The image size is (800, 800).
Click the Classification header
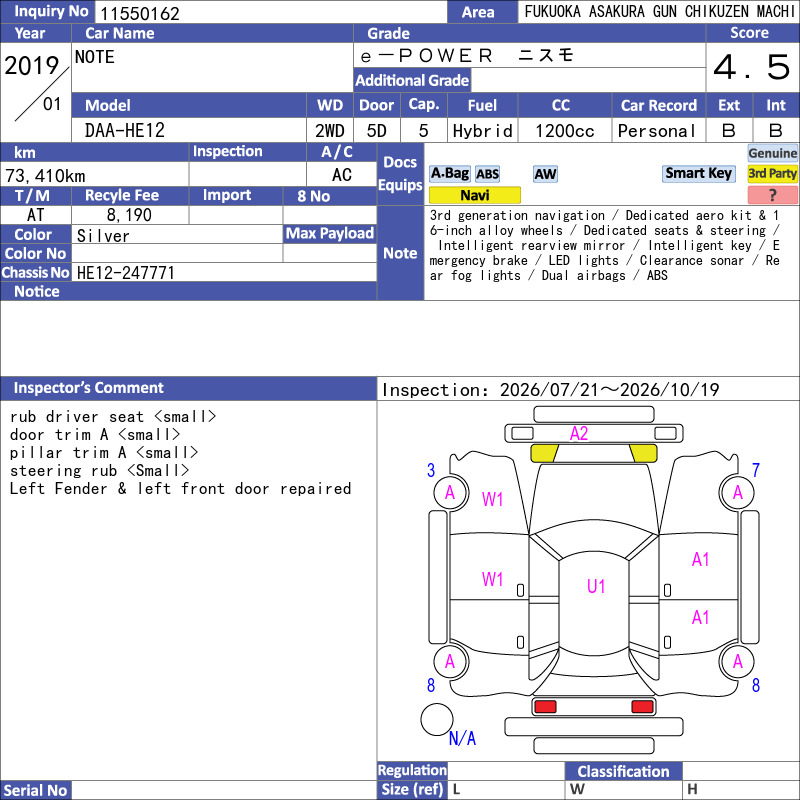pos(623,771)
